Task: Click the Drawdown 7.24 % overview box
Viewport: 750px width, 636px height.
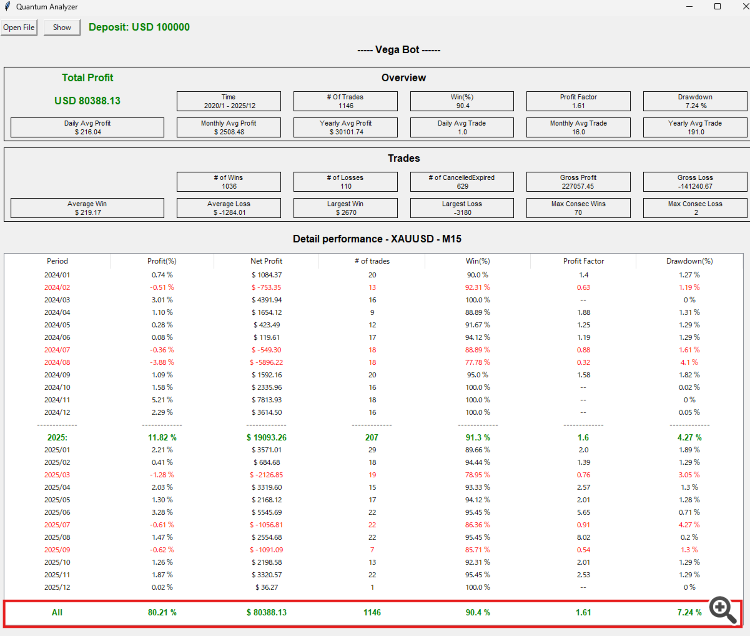Action: coord(695,101)
